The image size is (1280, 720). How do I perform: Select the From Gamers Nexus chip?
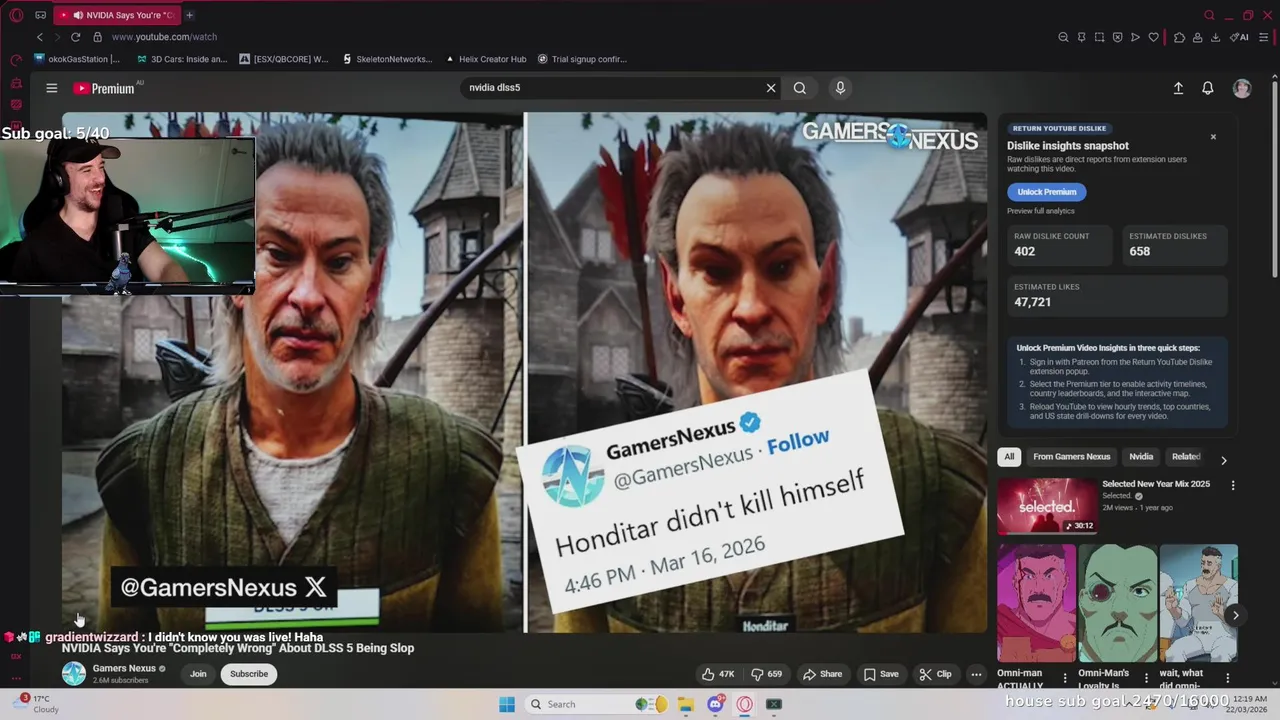click(x=1071, y=457)
